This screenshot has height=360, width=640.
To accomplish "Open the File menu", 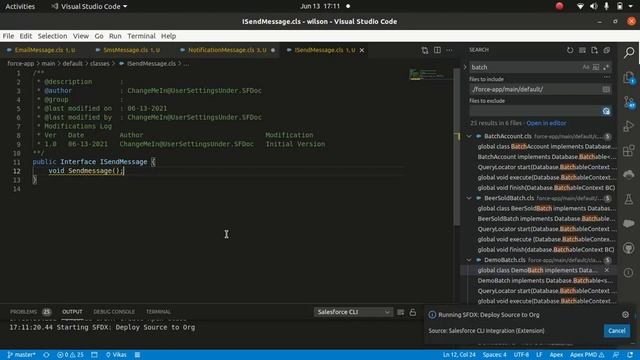I will pyautogui.click(x=8, y=36).
